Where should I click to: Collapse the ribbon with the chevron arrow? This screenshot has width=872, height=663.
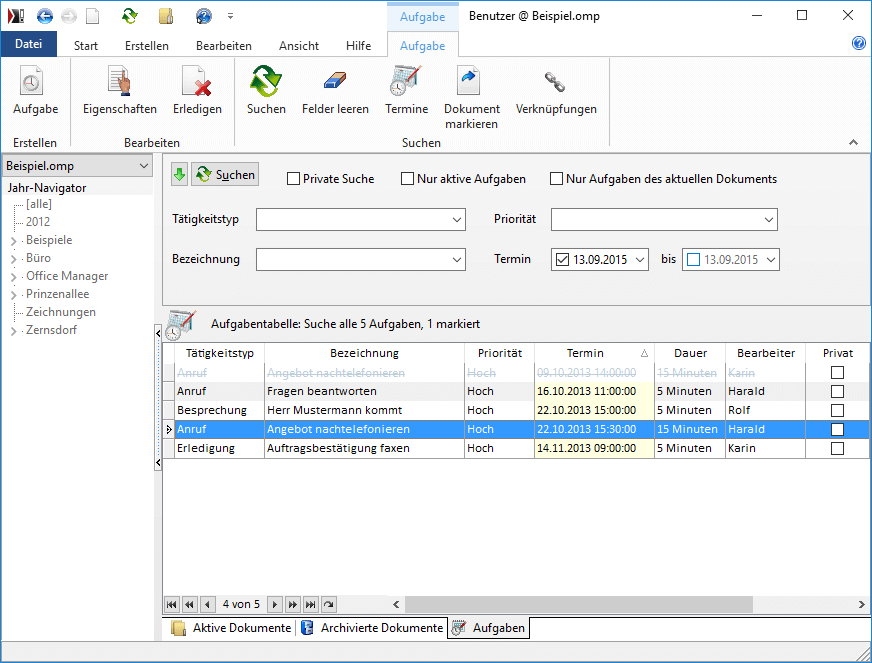853,142
